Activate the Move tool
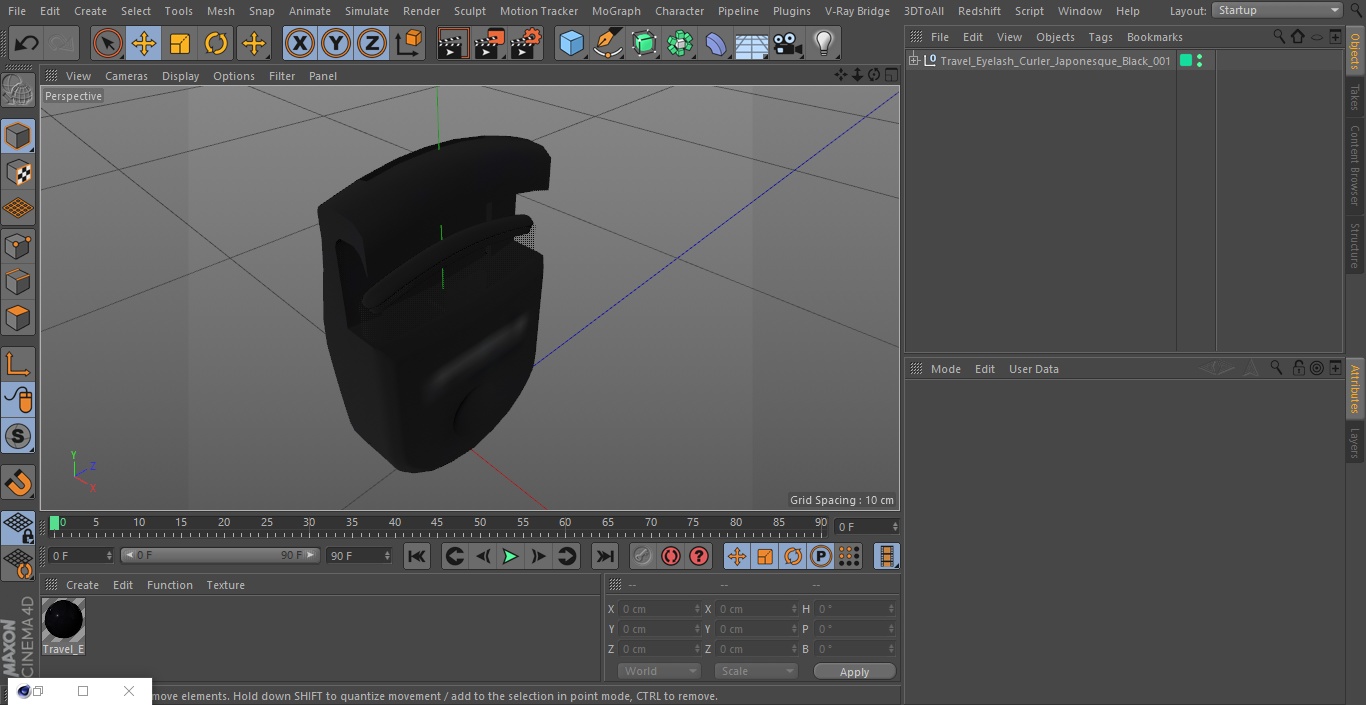This screenshot has width=1366, height=705. pyautogui.click(x=144, y=43)
